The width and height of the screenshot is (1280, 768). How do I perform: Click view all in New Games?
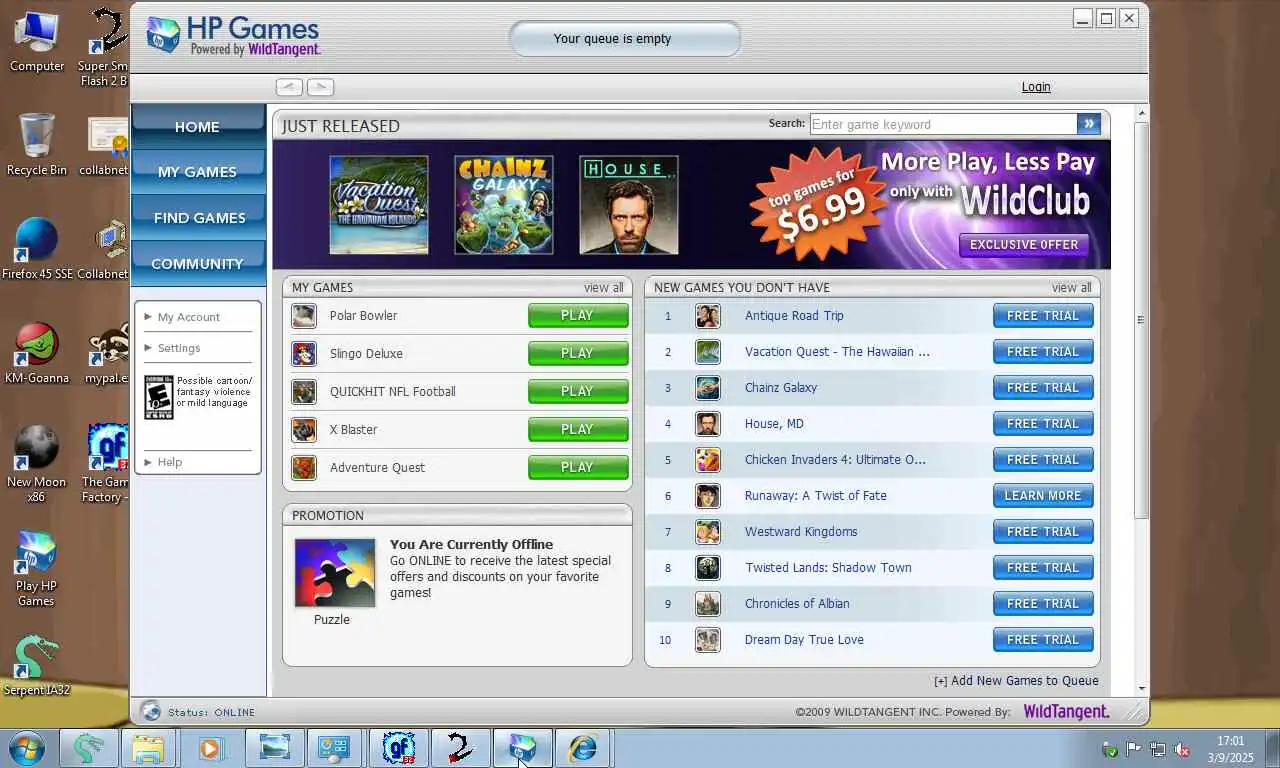pyautogui.click(x=1072, y=288)
